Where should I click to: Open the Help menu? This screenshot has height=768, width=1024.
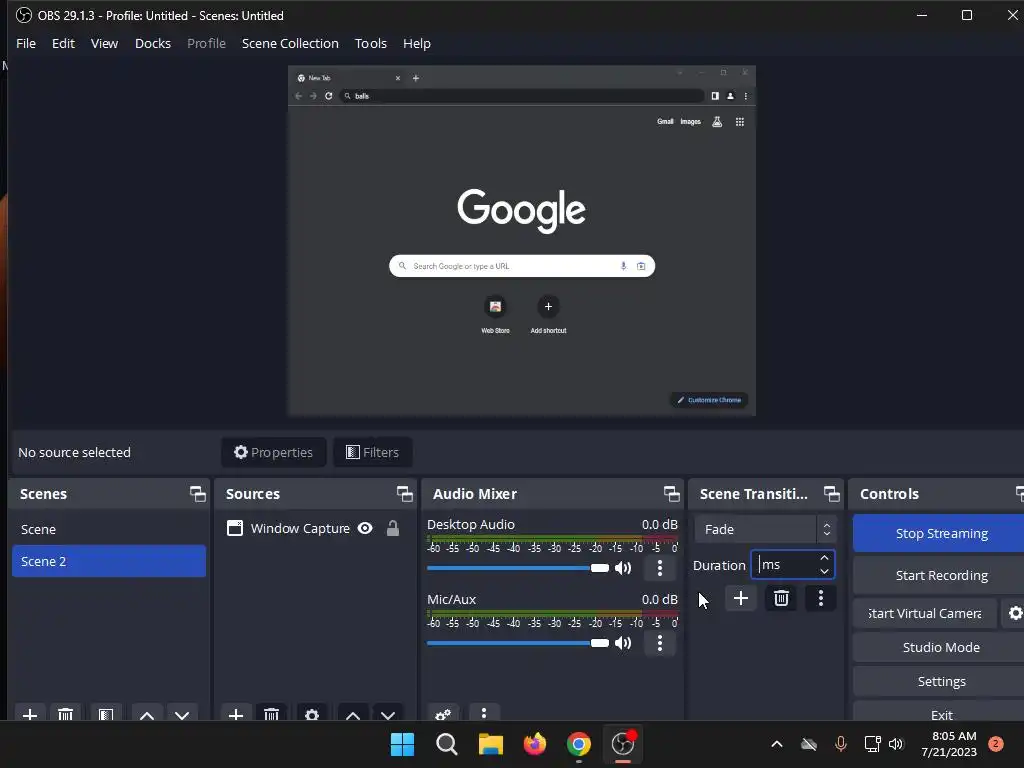click(x=417, y=43)
